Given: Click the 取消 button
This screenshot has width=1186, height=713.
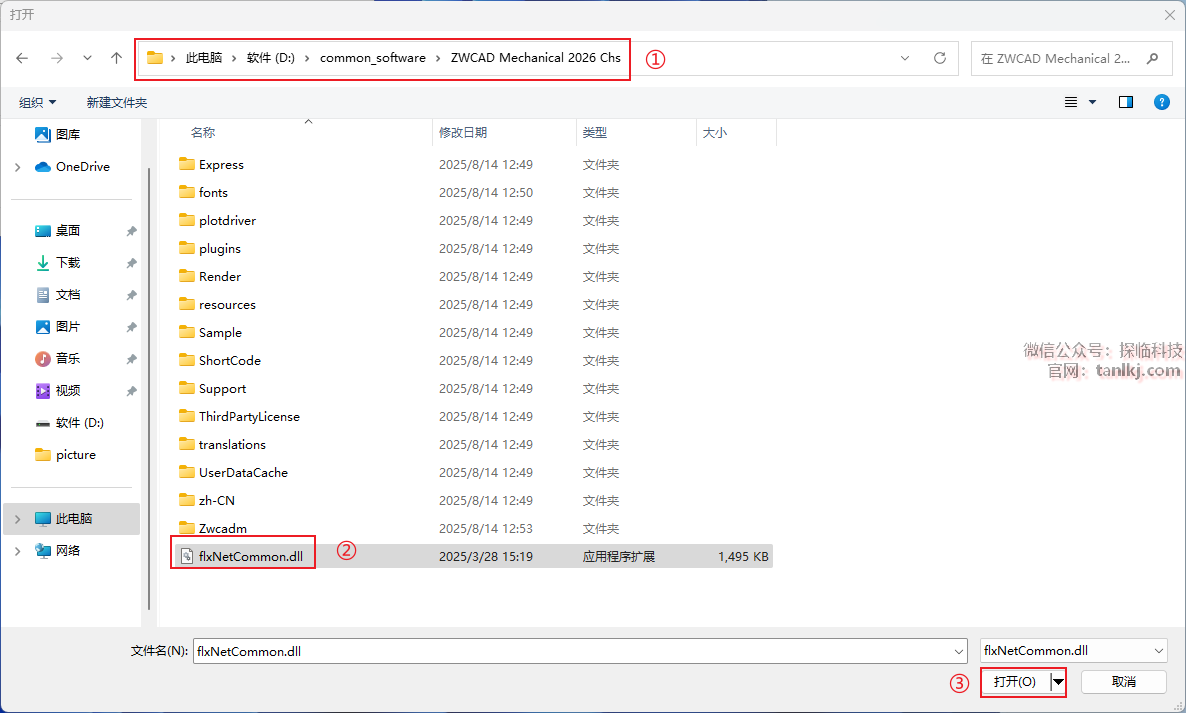Looking at the screenshot, I should (x=1124, y=682).
